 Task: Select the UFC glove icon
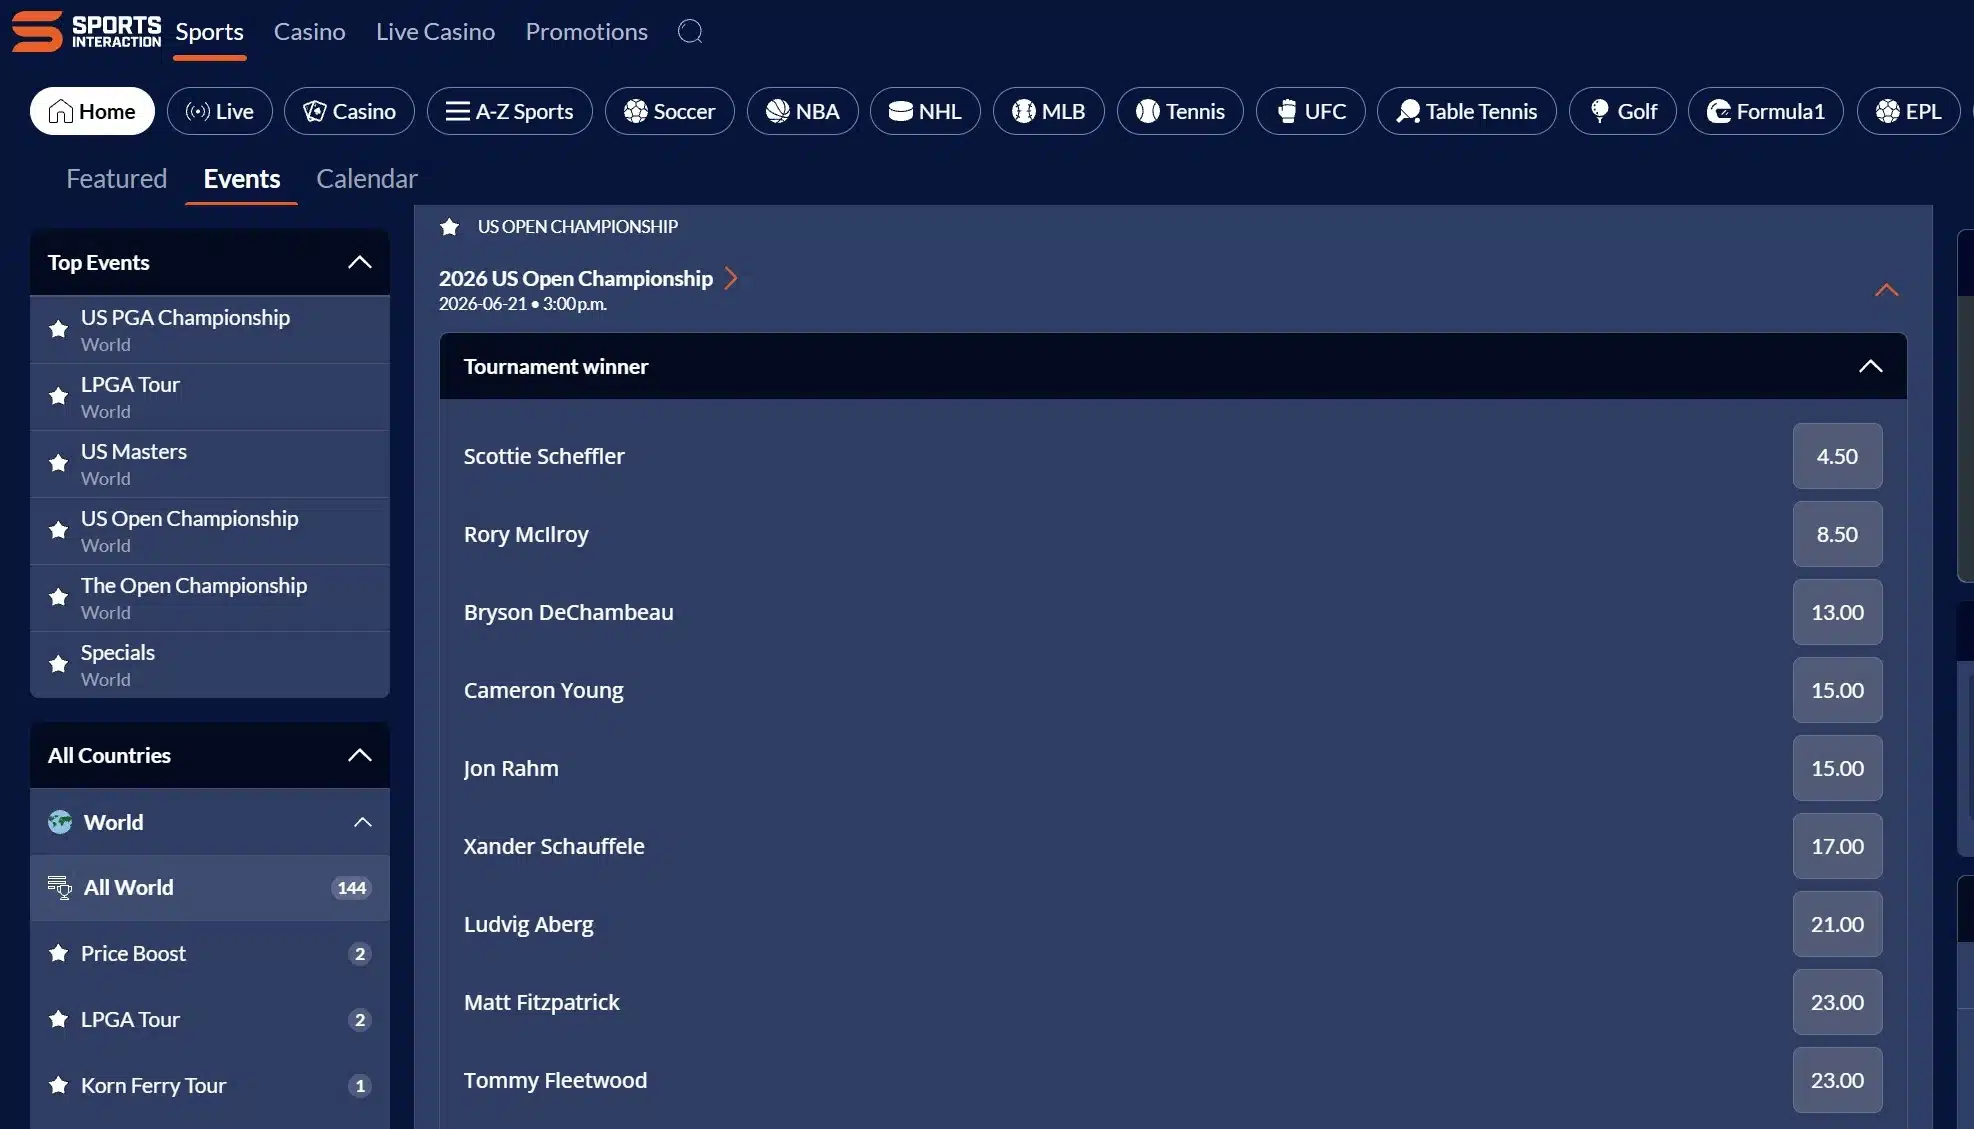click(1287, 111)
